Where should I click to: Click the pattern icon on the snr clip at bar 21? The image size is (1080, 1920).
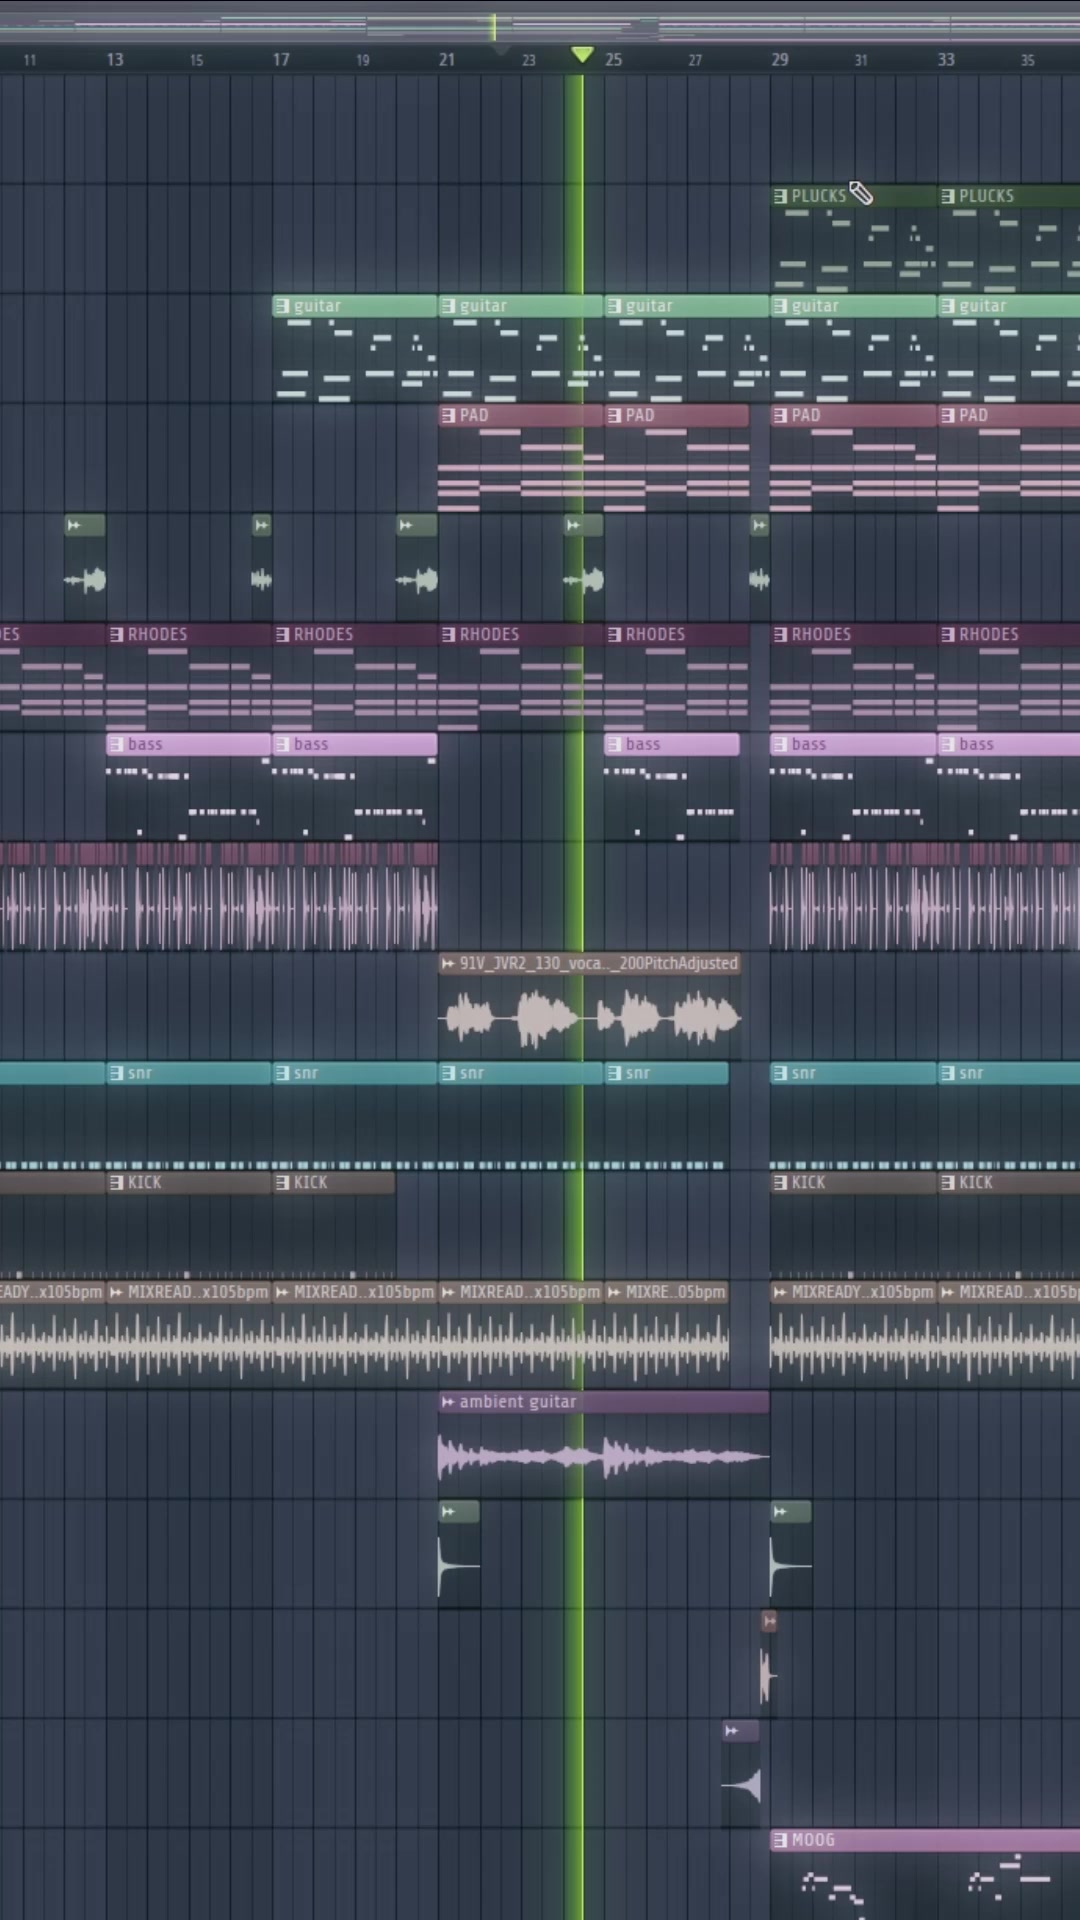click(x=448, y=1073)
